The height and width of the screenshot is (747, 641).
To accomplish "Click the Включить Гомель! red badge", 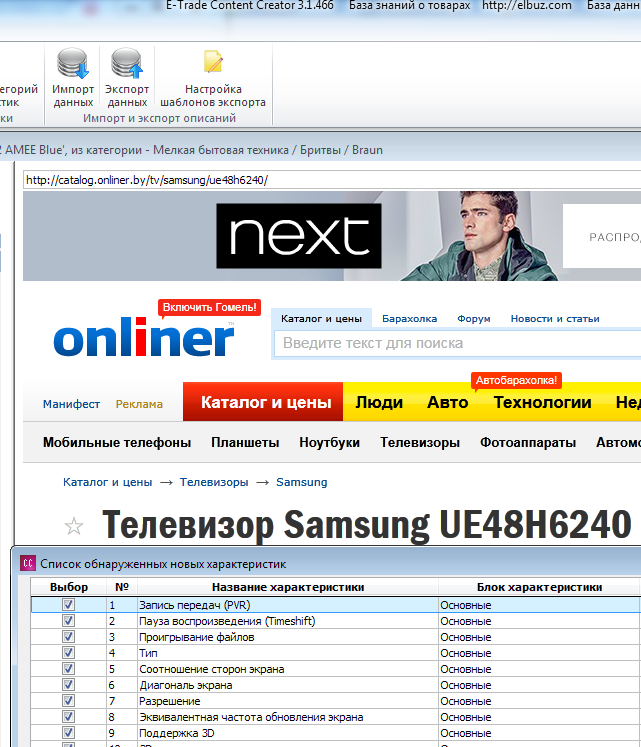I will pyautogui.click(x=210, y=307).
